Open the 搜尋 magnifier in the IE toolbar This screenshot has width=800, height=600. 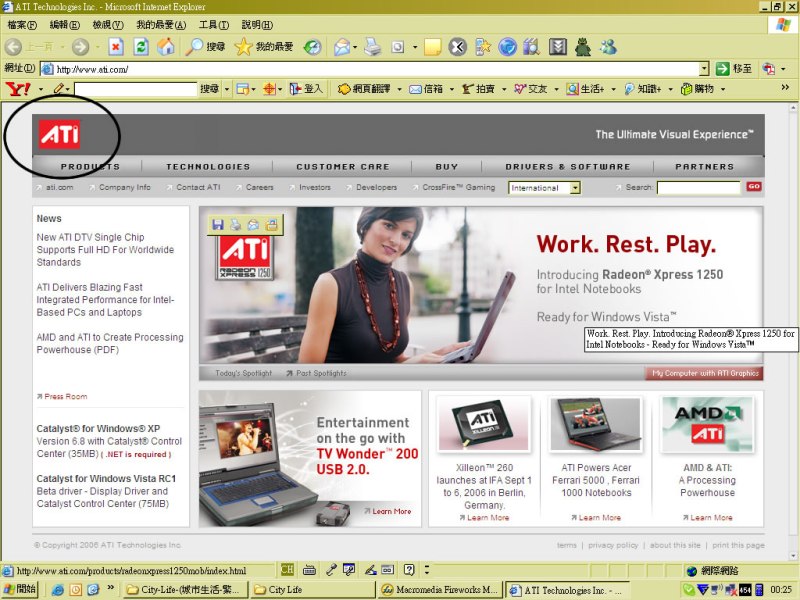click(x=205, y=47)
